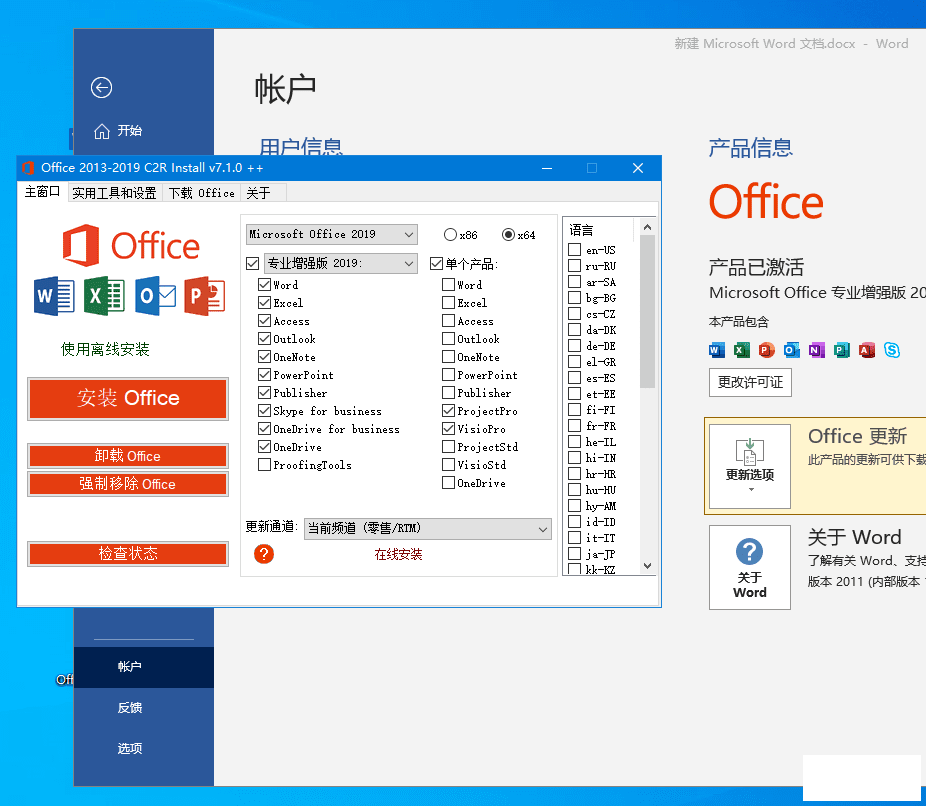Select 反馈 in Word sidebar
Viewport: 926px width, 806px height.
point(144,708)
